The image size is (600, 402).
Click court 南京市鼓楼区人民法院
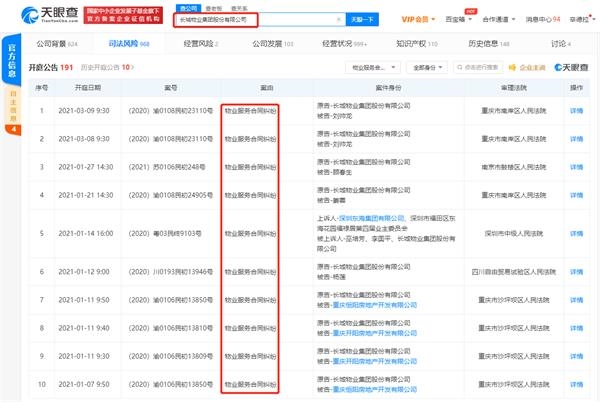point(514,167)
